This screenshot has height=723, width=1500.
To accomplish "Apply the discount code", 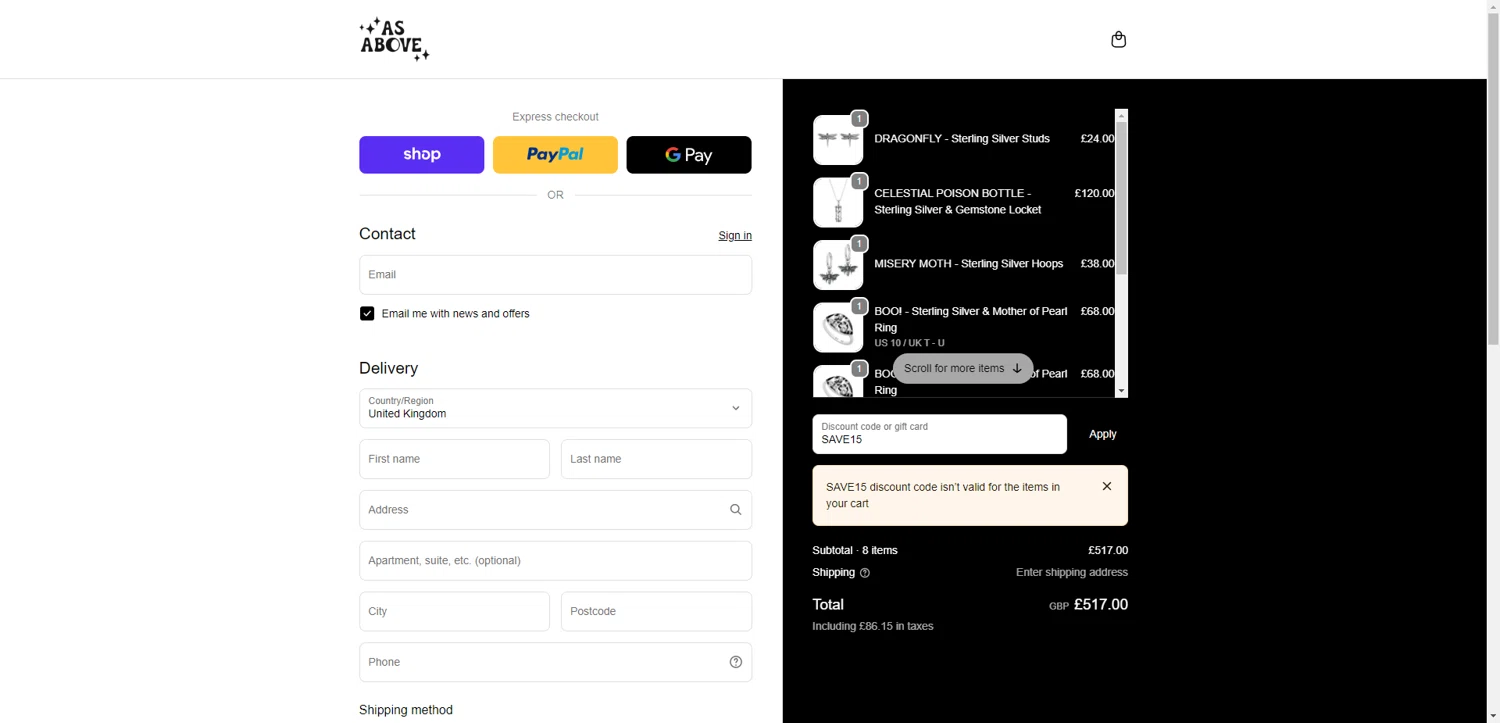I will click(x=1103, y=434).
